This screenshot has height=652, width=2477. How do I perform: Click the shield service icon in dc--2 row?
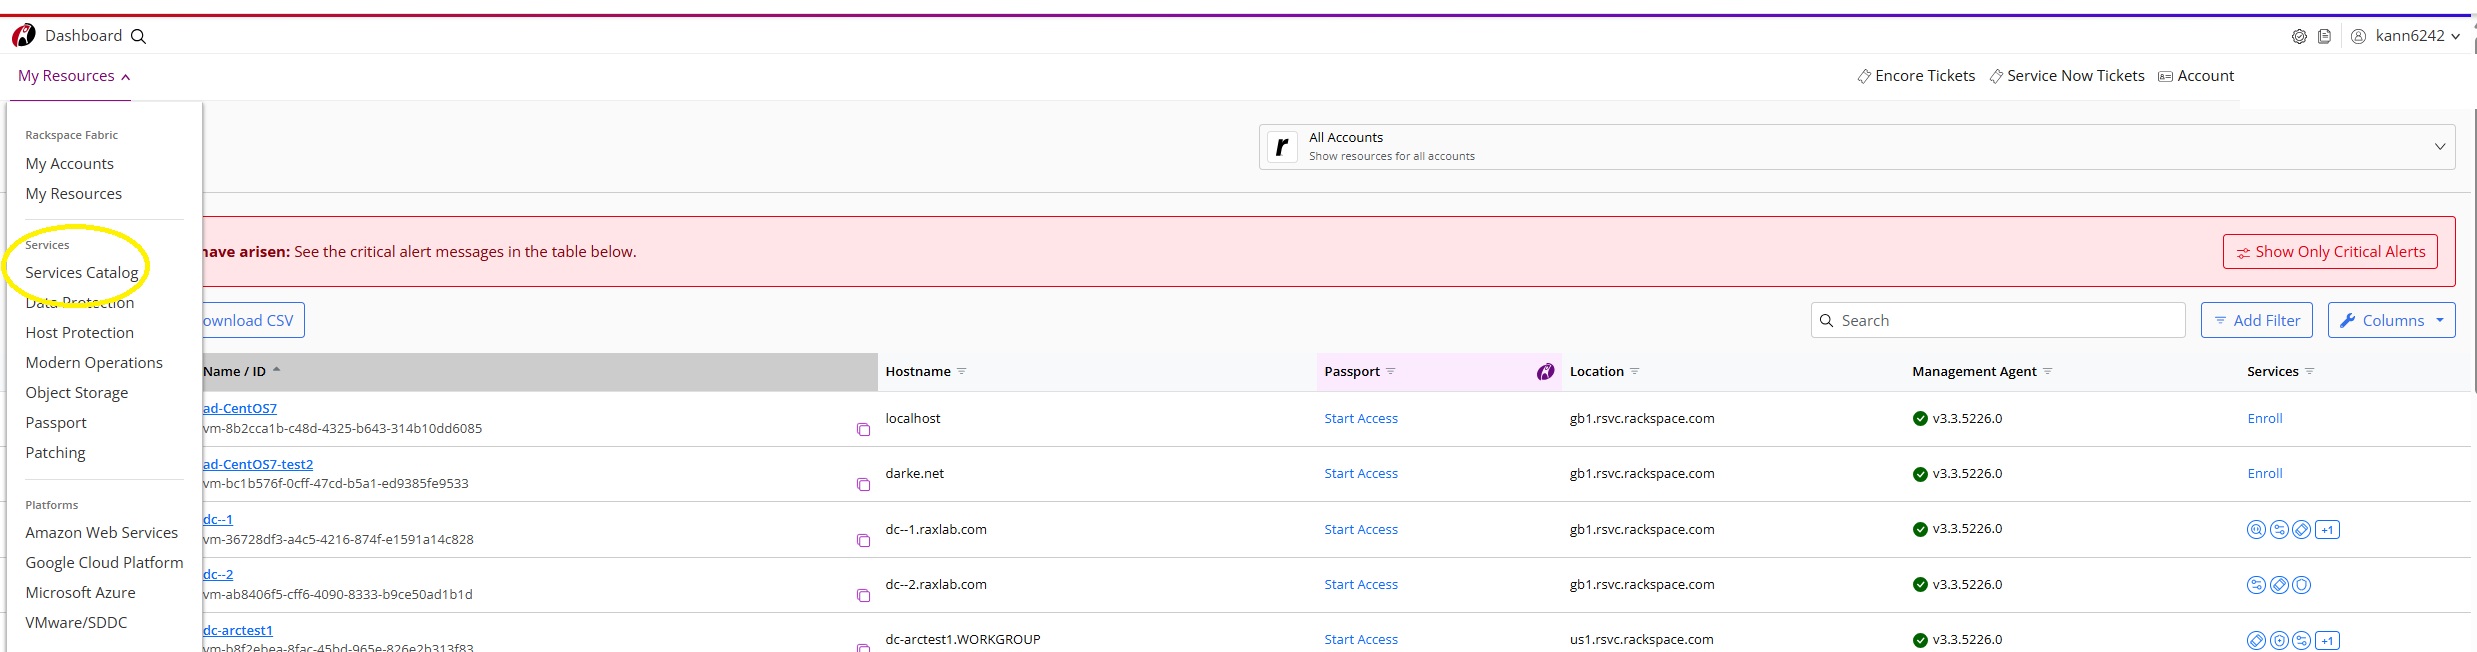click(x=2302, y=585)
